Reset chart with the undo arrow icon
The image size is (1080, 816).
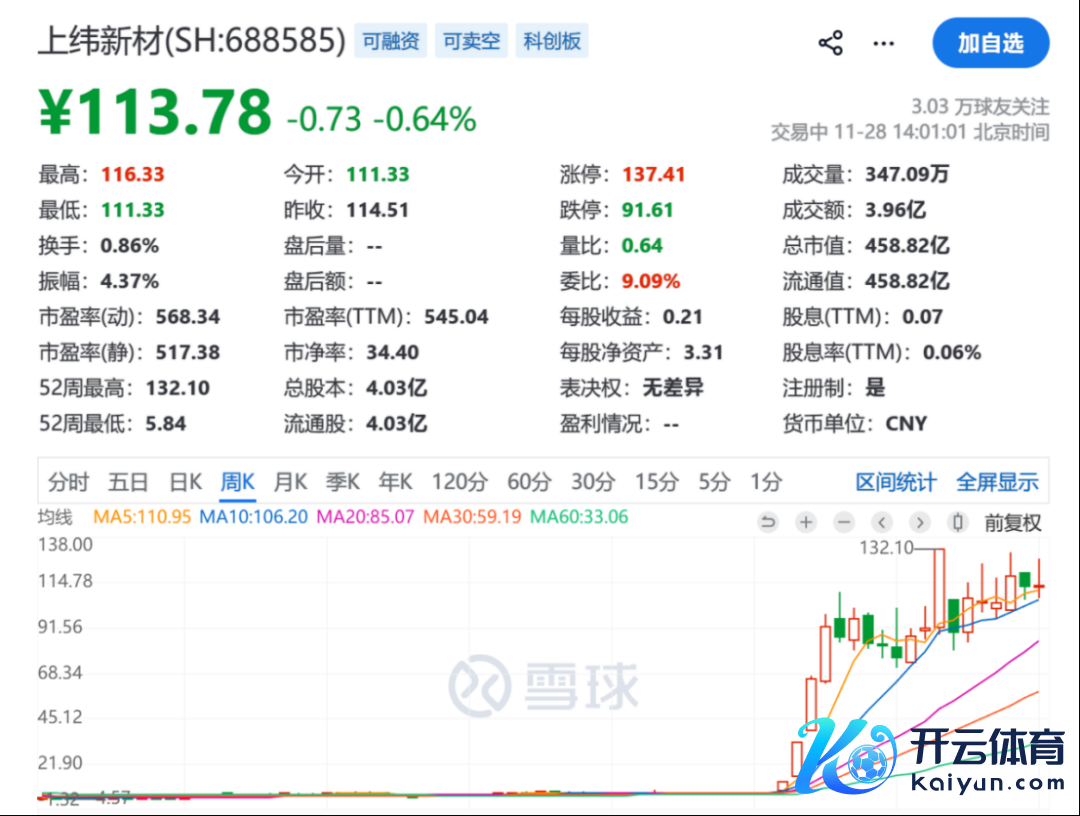click(768, 522)
